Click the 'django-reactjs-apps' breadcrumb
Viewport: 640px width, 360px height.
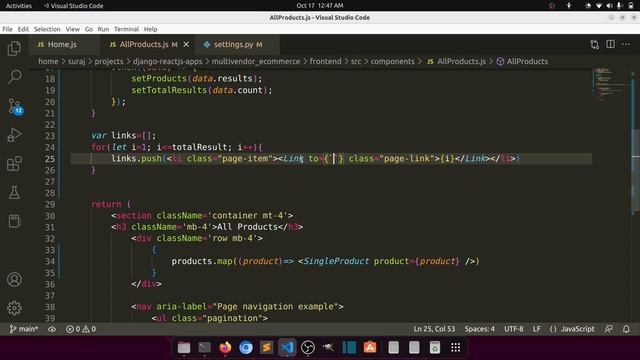167,61
